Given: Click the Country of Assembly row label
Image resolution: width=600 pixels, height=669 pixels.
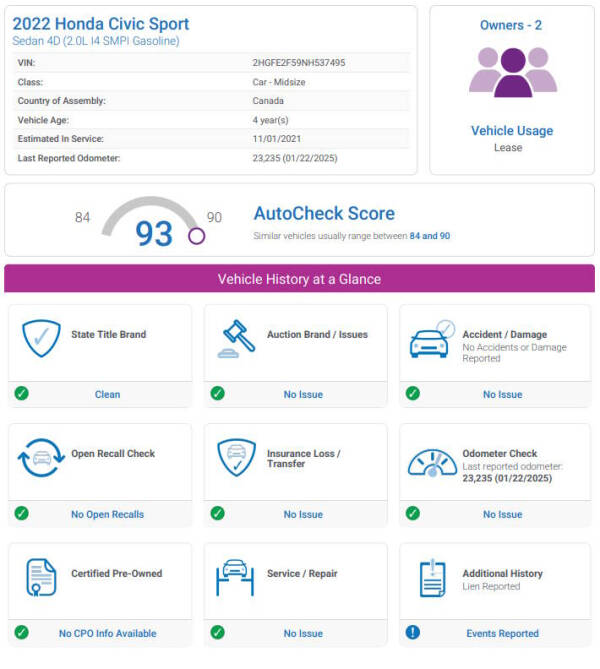Looking at the screenshot, I should (x=61, y=101).
